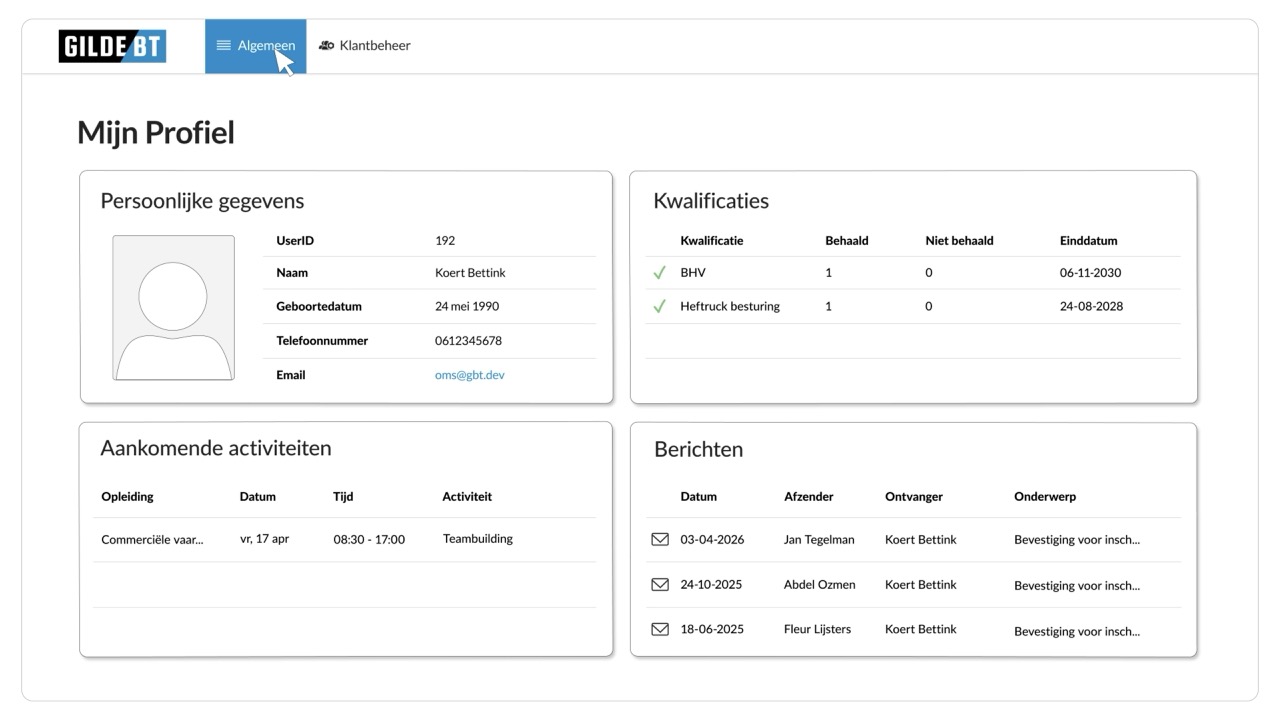This screenshot has width=1280, height=720.
Task: Open the envelope icon for message dated 03-04-2026
Action: (660, 539)
